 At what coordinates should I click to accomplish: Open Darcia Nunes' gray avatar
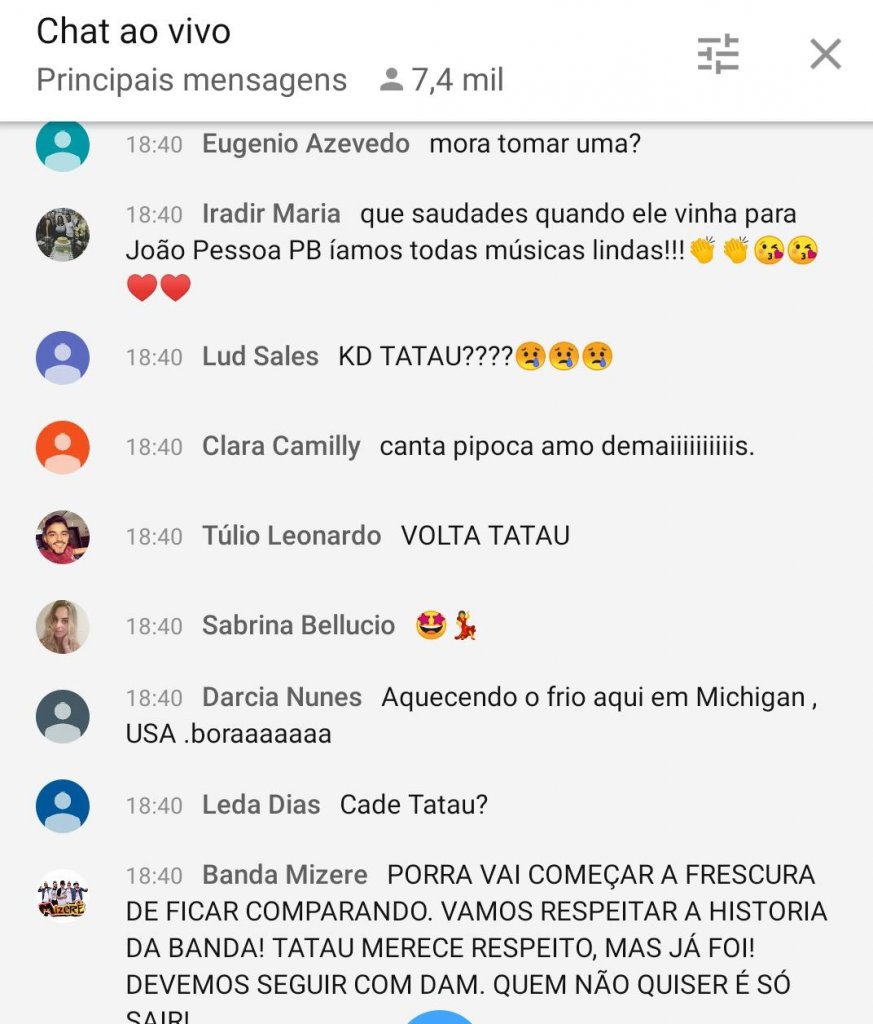63,716
